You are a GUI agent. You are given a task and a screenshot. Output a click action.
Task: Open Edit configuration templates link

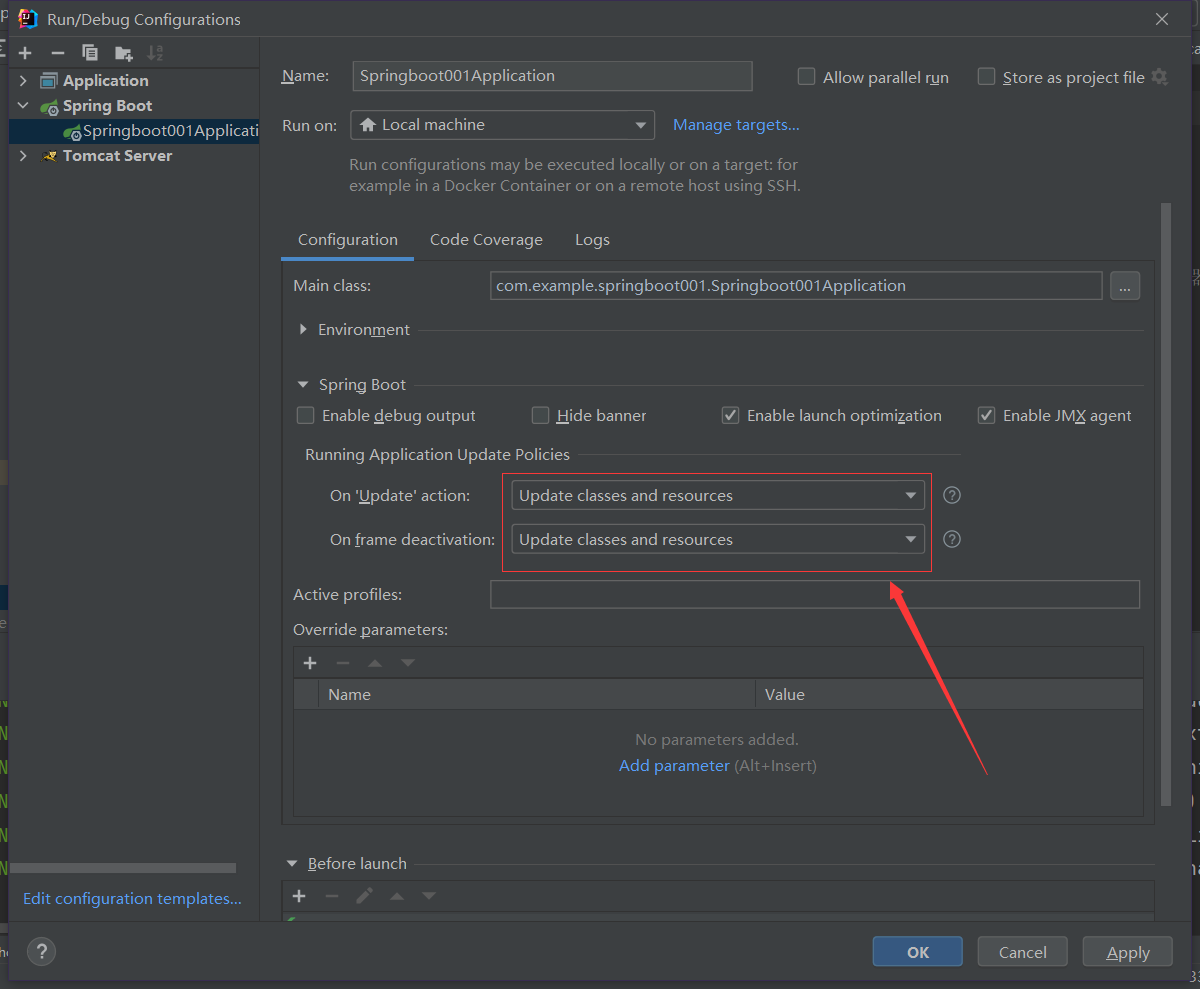point(132,899)
